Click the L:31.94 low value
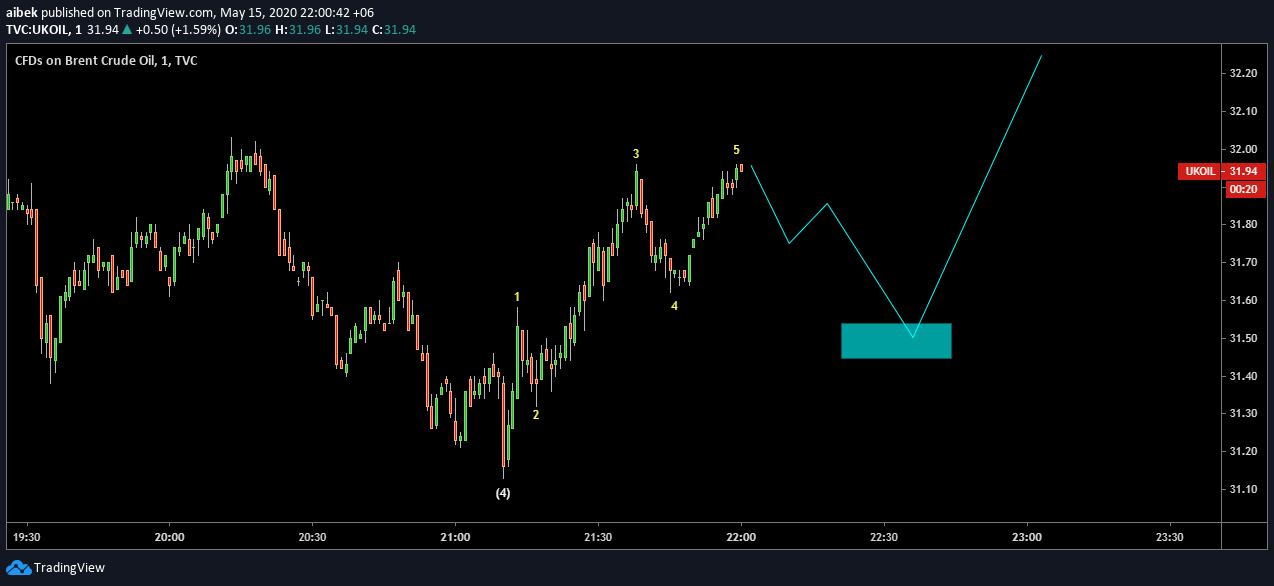Image resolution: width=1274 pixels, height=586 pixels. coord(345,29)
